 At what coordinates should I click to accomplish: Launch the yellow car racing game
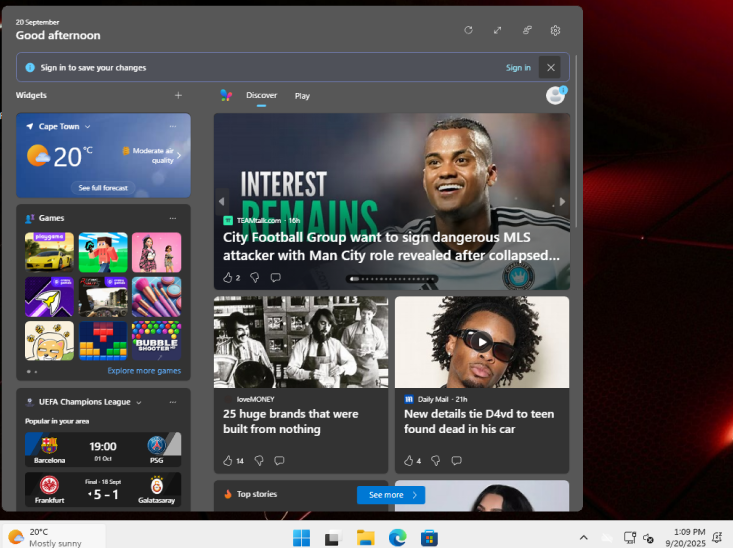[x=49, y=252]
